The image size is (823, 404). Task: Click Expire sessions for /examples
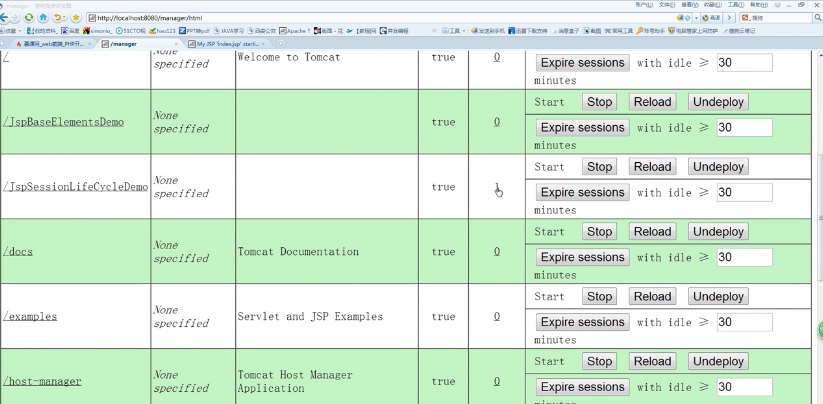[x=583, y=322]
